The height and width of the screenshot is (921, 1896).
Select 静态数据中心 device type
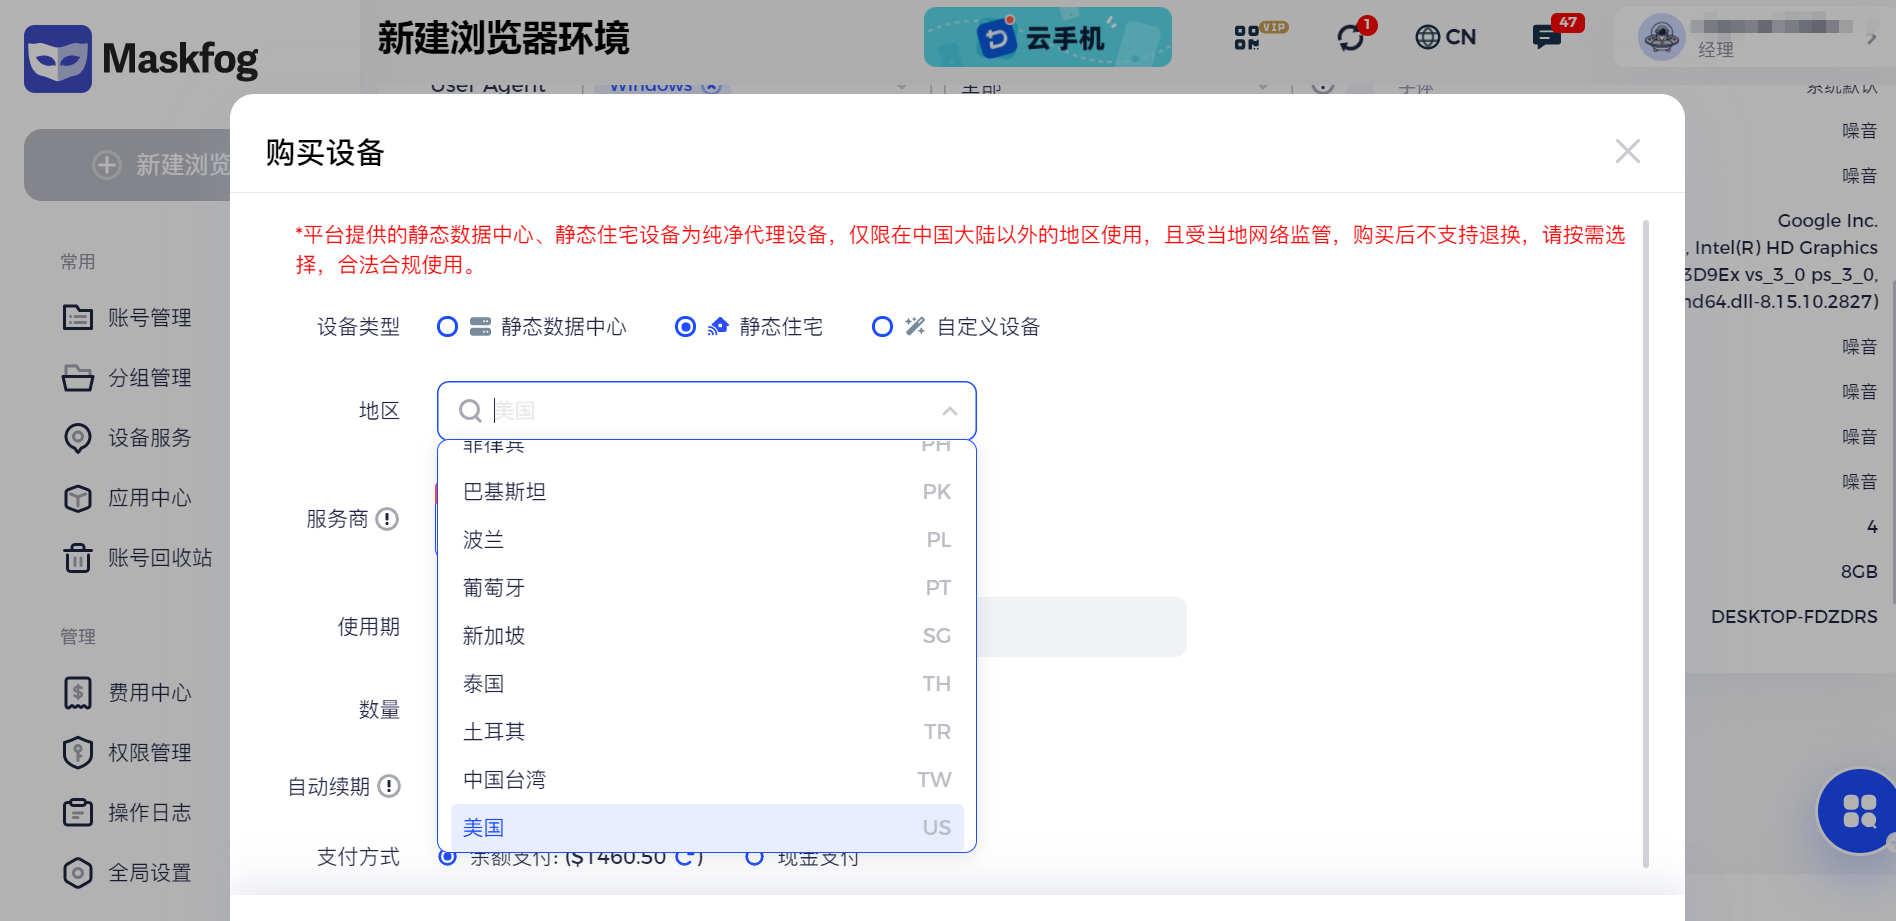click(x=532, y=327)
